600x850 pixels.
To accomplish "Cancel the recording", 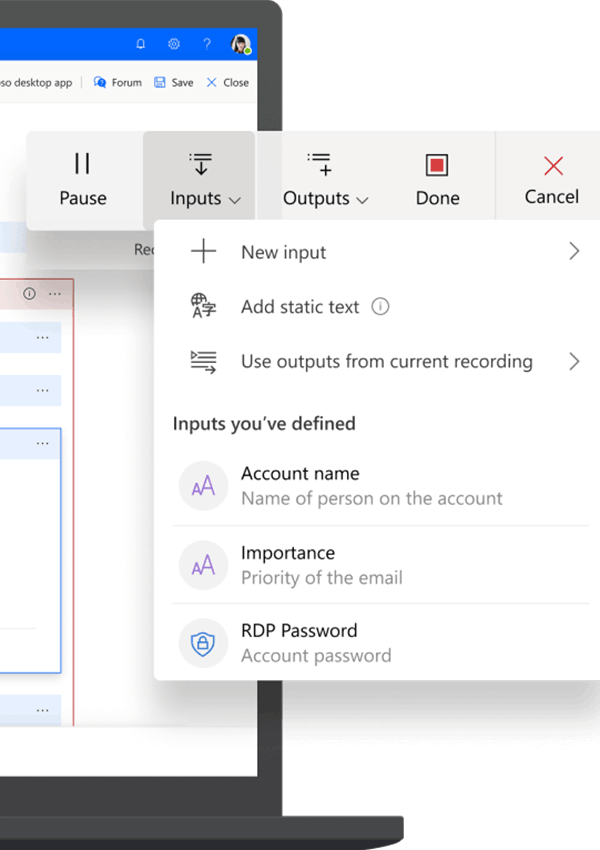I will tap(552, 180).
